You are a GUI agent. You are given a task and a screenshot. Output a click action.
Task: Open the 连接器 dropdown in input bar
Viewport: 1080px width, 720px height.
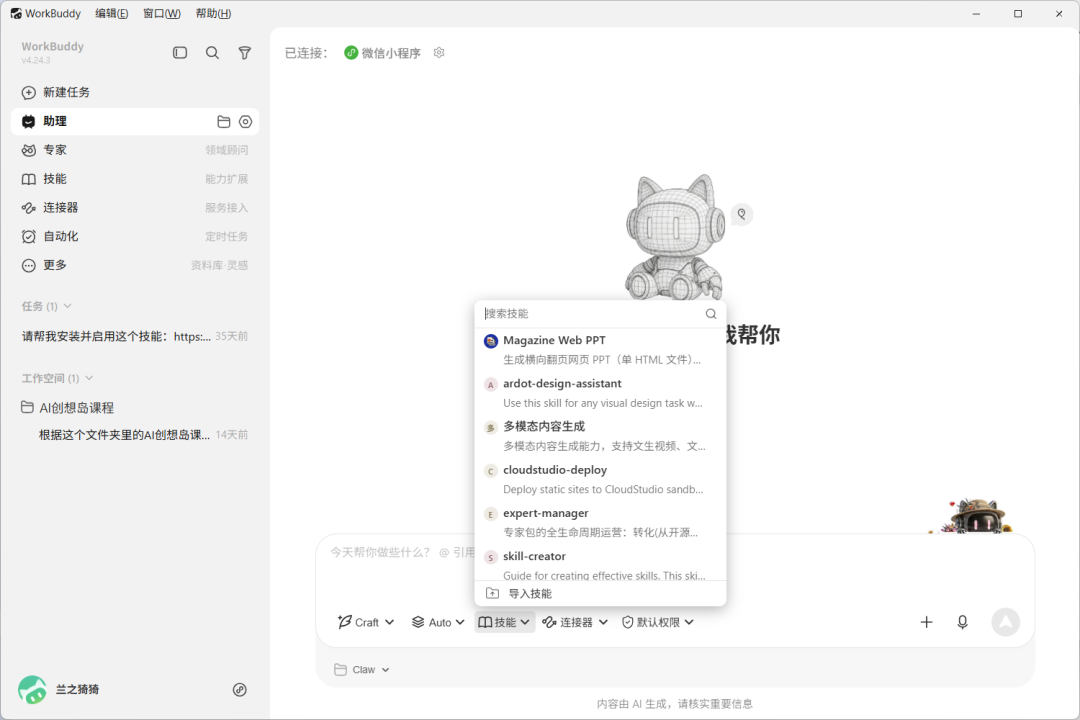click(x=575, y=622)
